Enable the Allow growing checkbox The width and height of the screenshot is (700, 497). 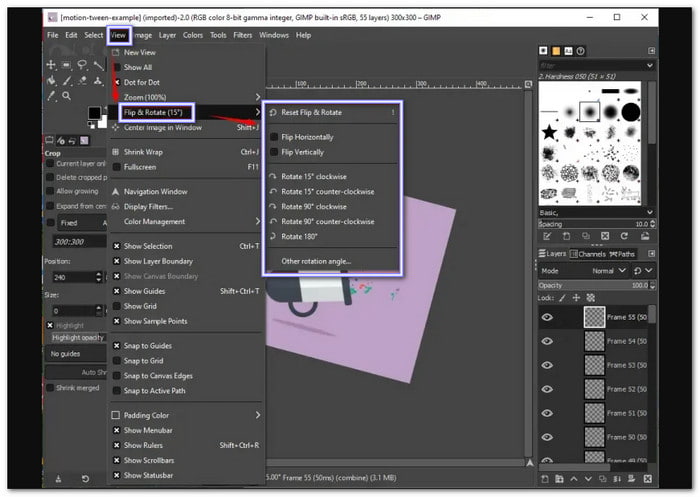point(50,191)
